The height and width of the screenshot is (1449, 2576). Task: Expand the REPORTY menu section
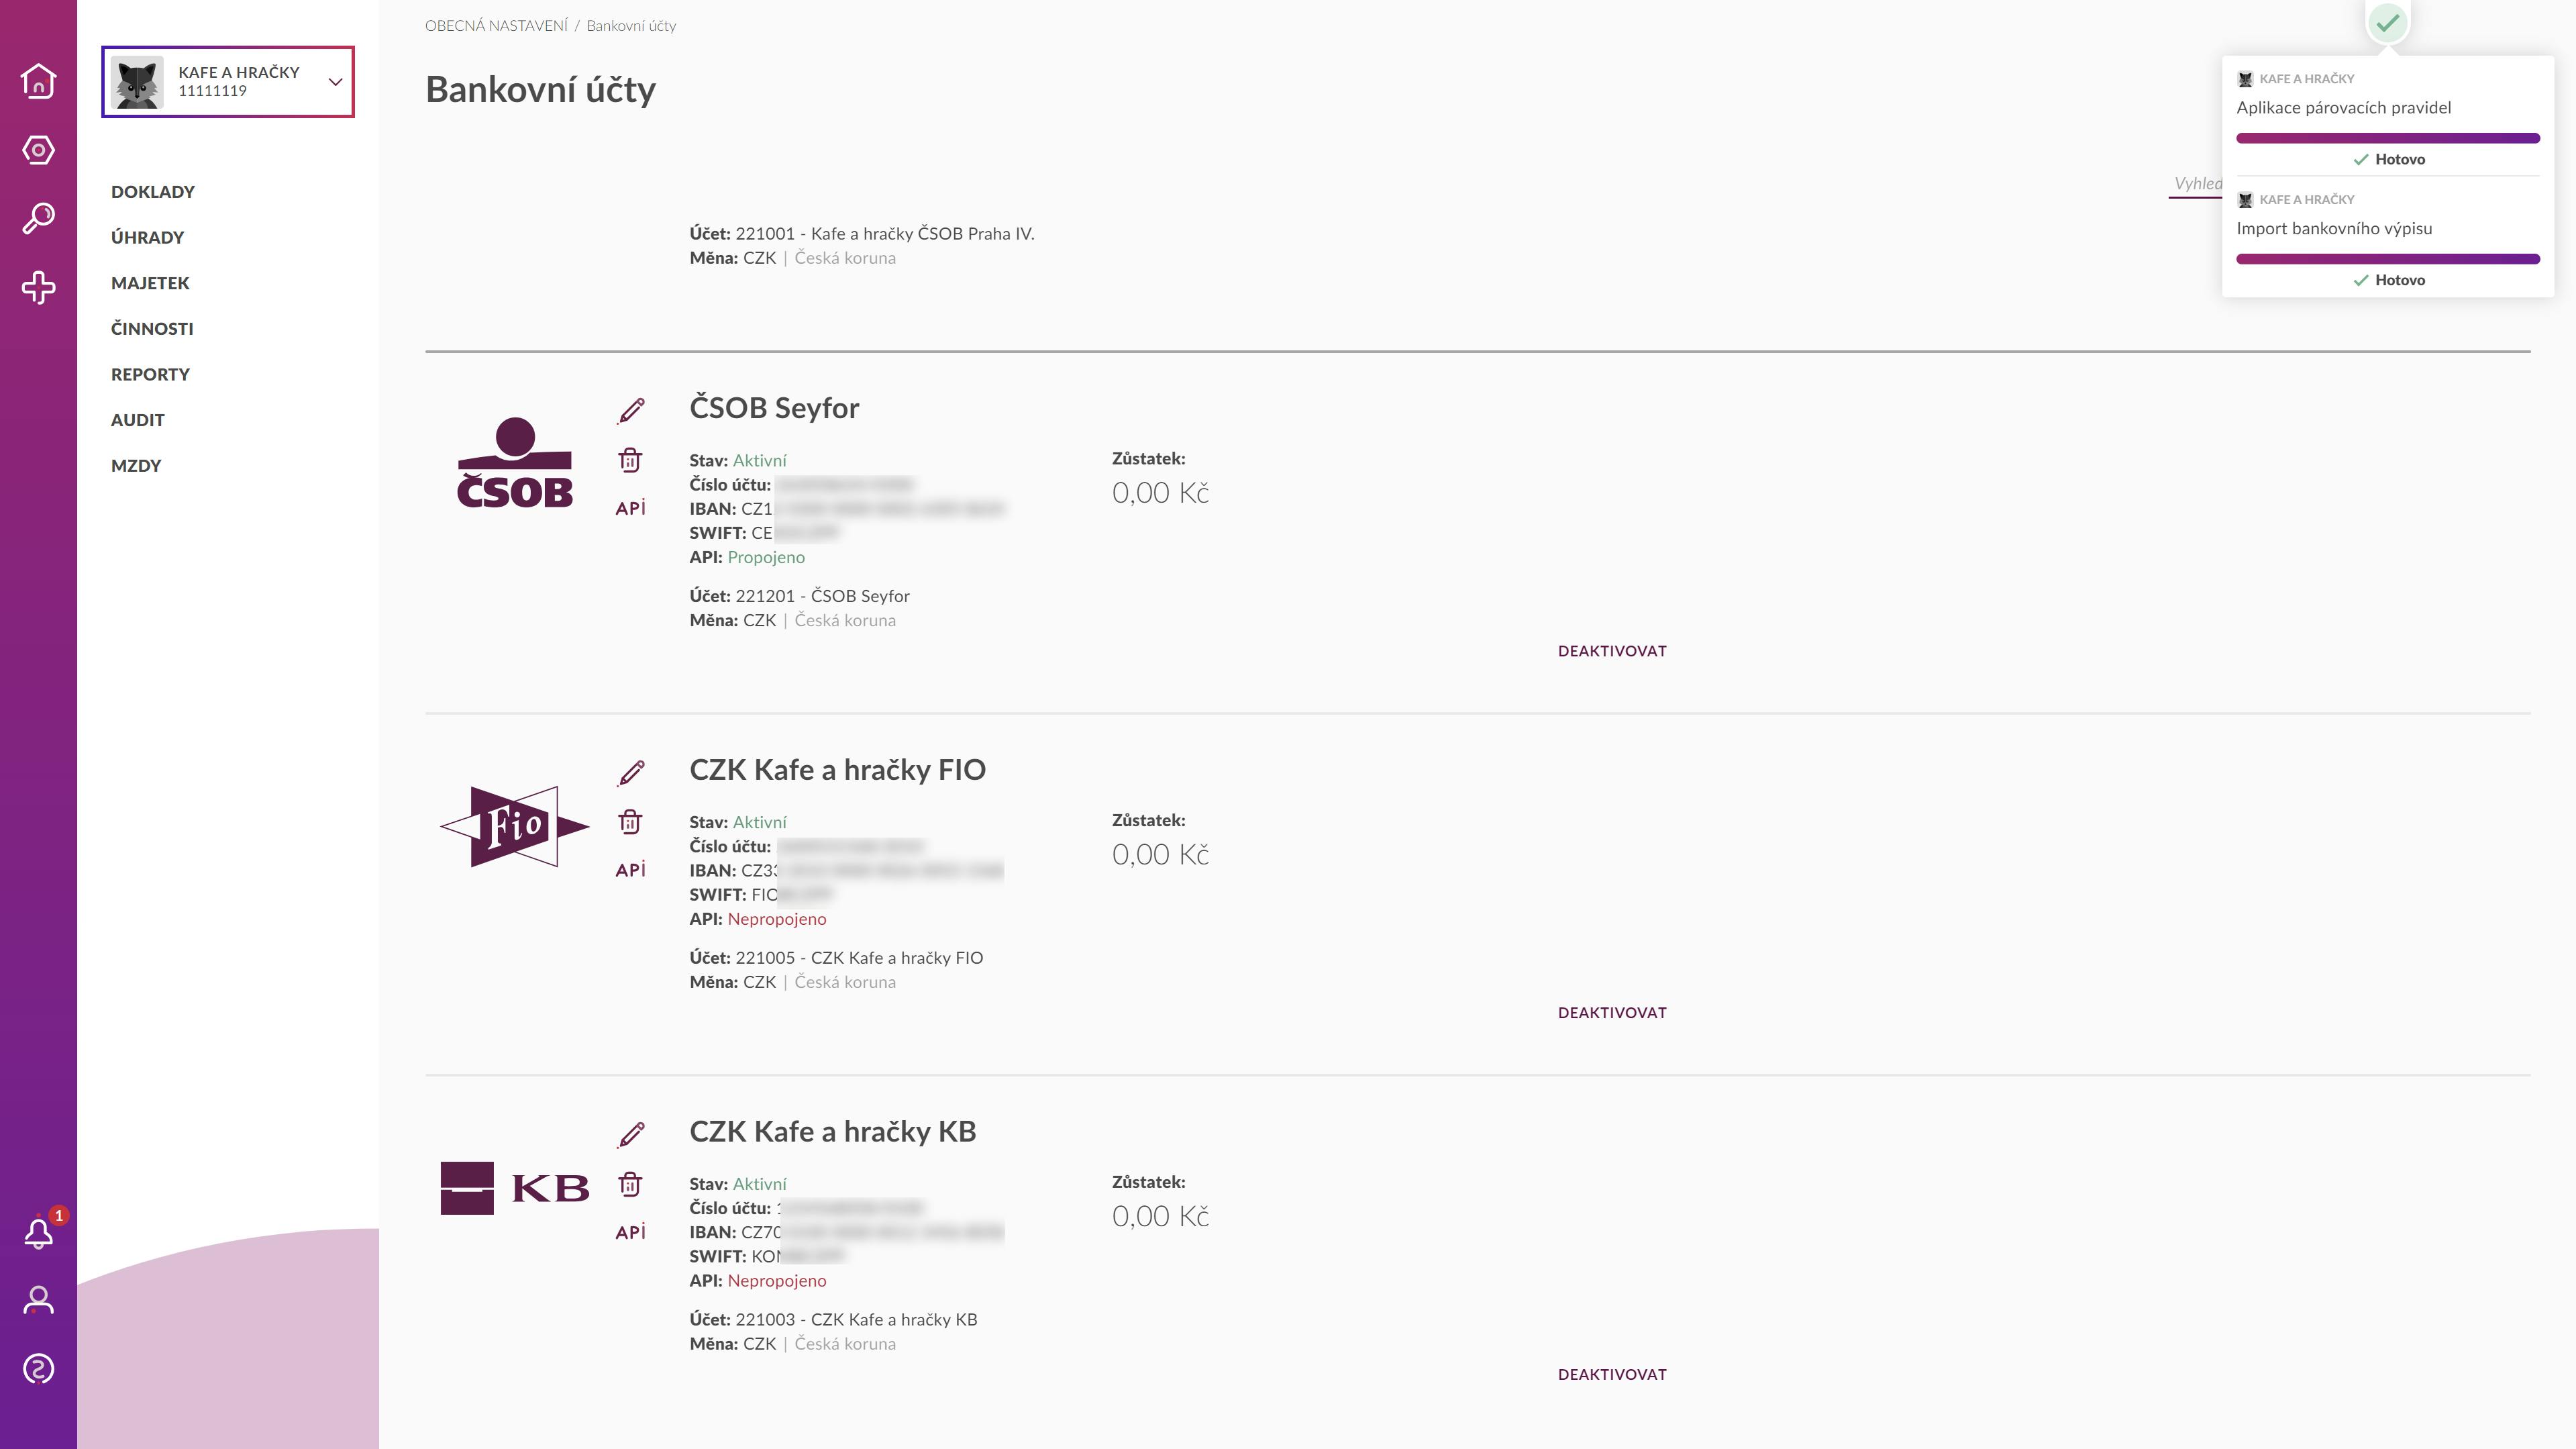point(150,374)
